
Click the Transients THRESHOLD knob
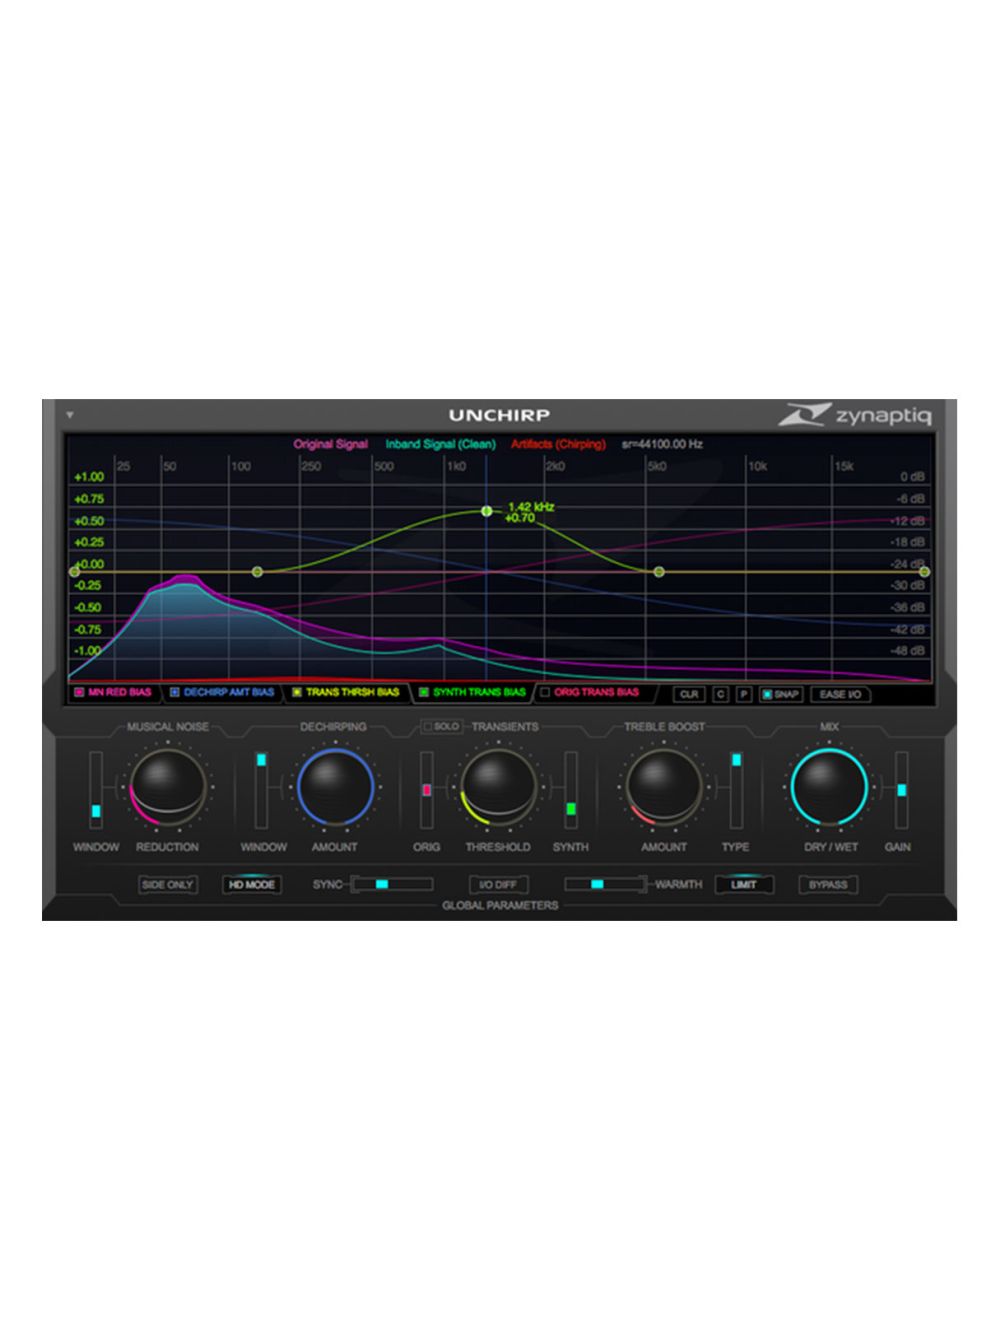point(497,787)
